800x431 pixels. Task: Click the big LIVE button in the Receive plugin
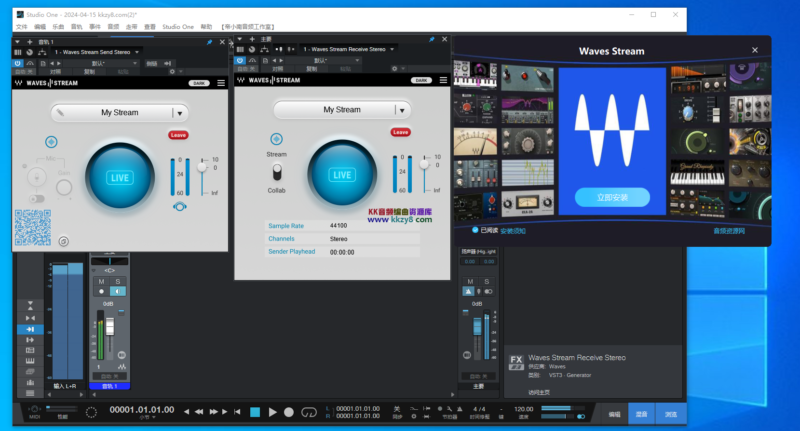342,174
